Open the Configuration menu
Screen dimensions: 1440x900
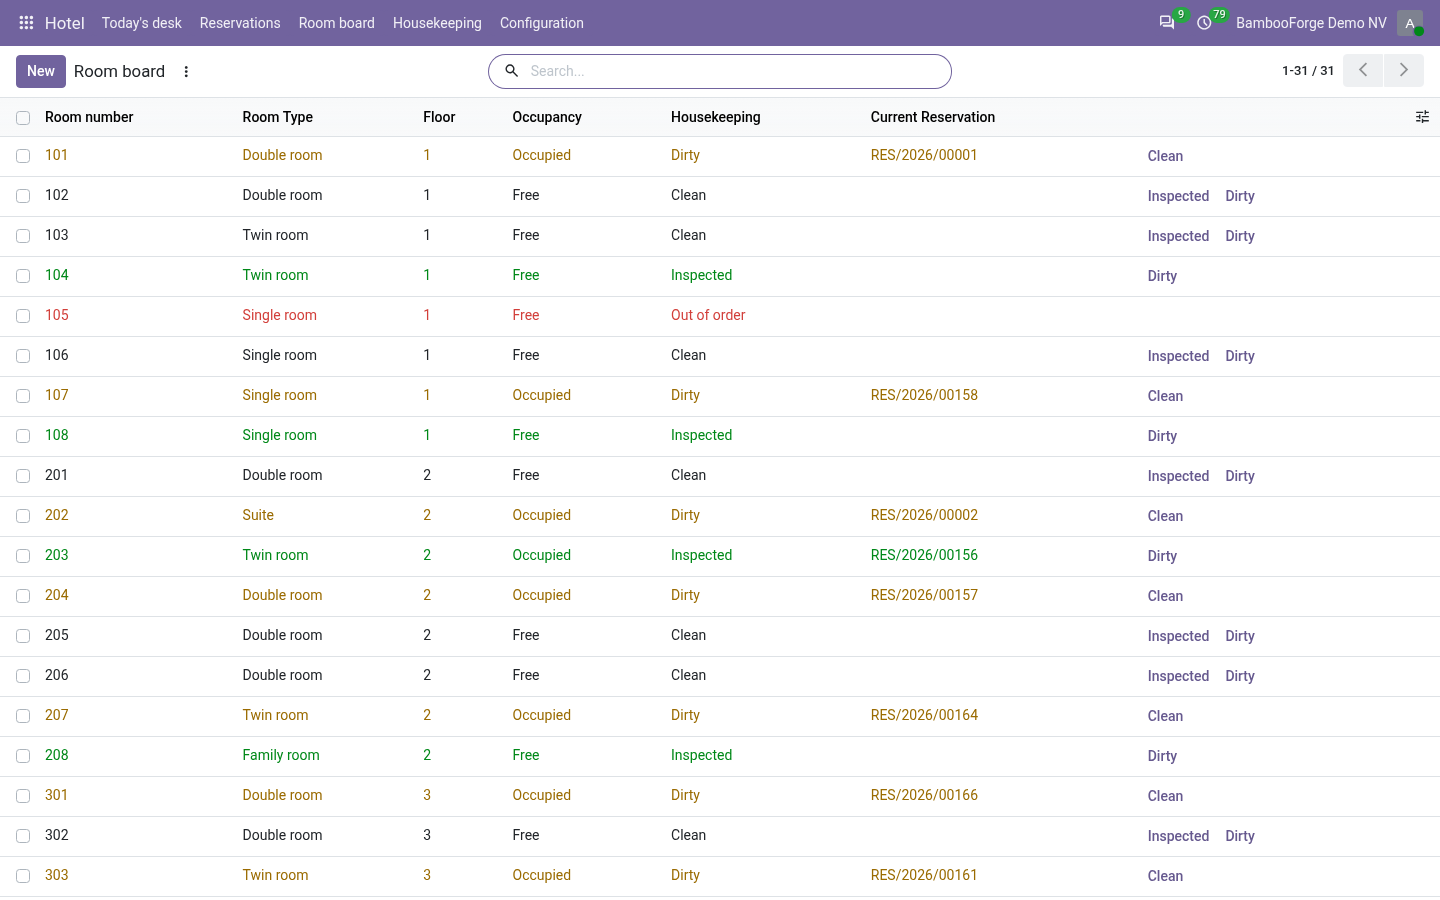click(x=541, y=23)
